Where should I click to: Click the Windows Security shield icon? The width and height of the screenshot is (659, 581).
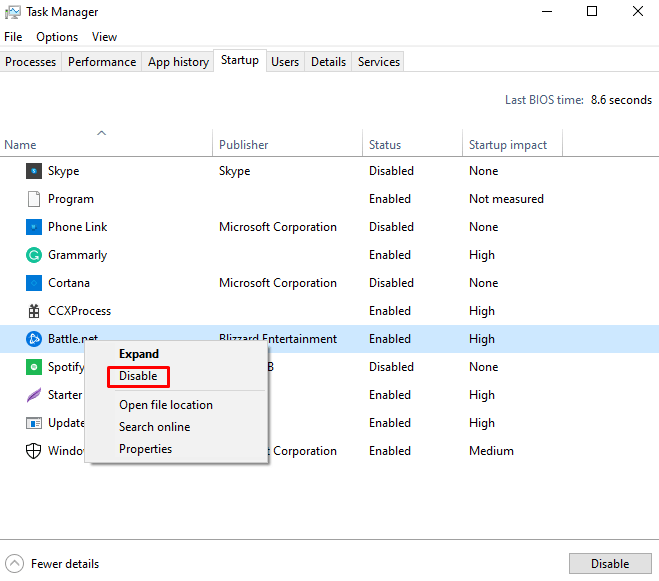tap(34, 451)
